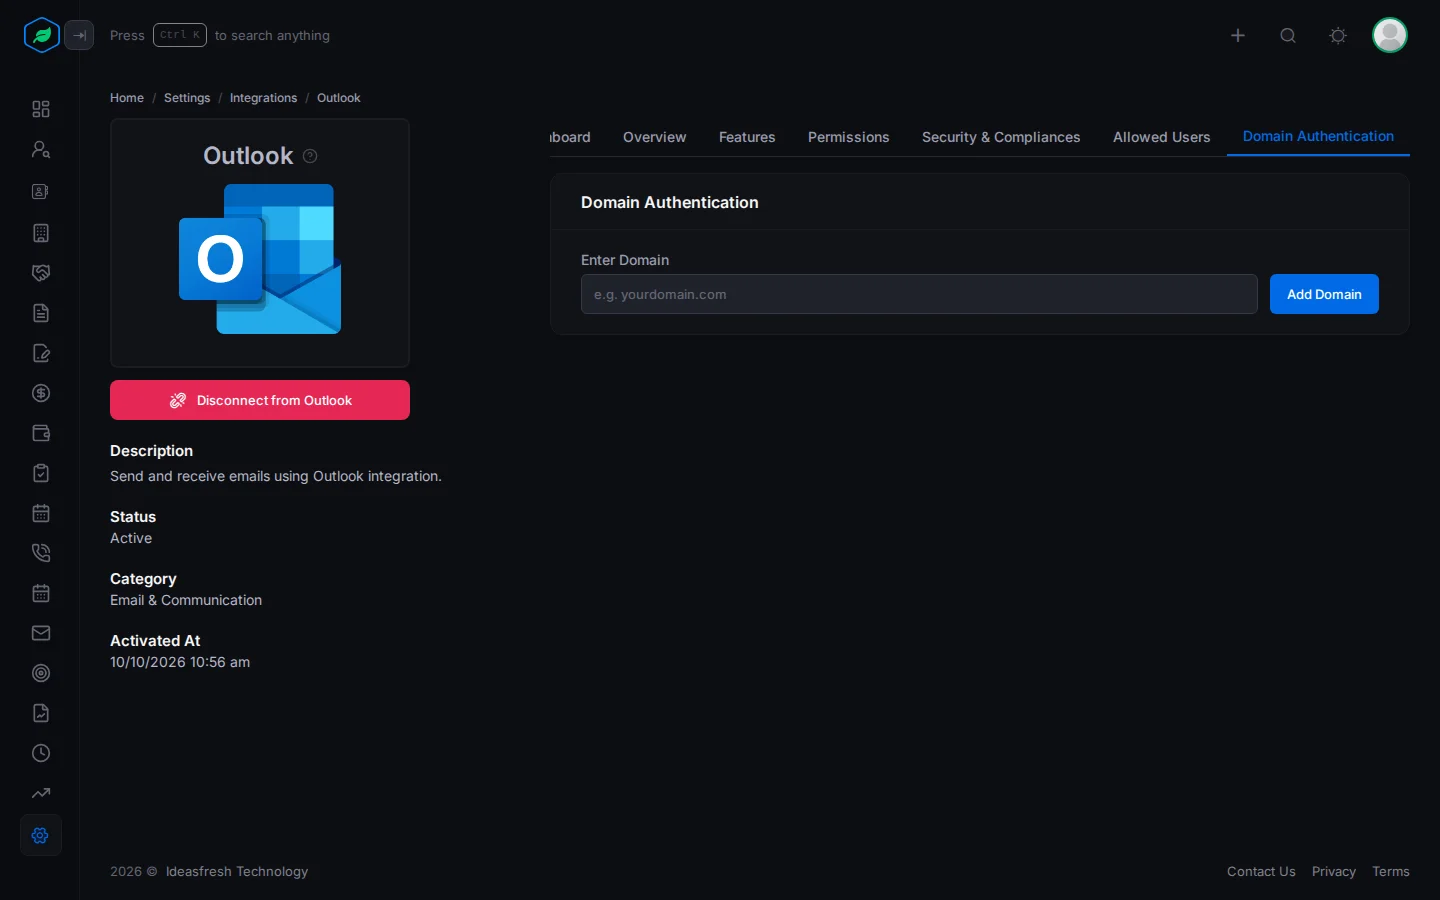Toggle the light/dark theme sun icon
This screenshot has width=1440, height=900.
point(1338,35)
